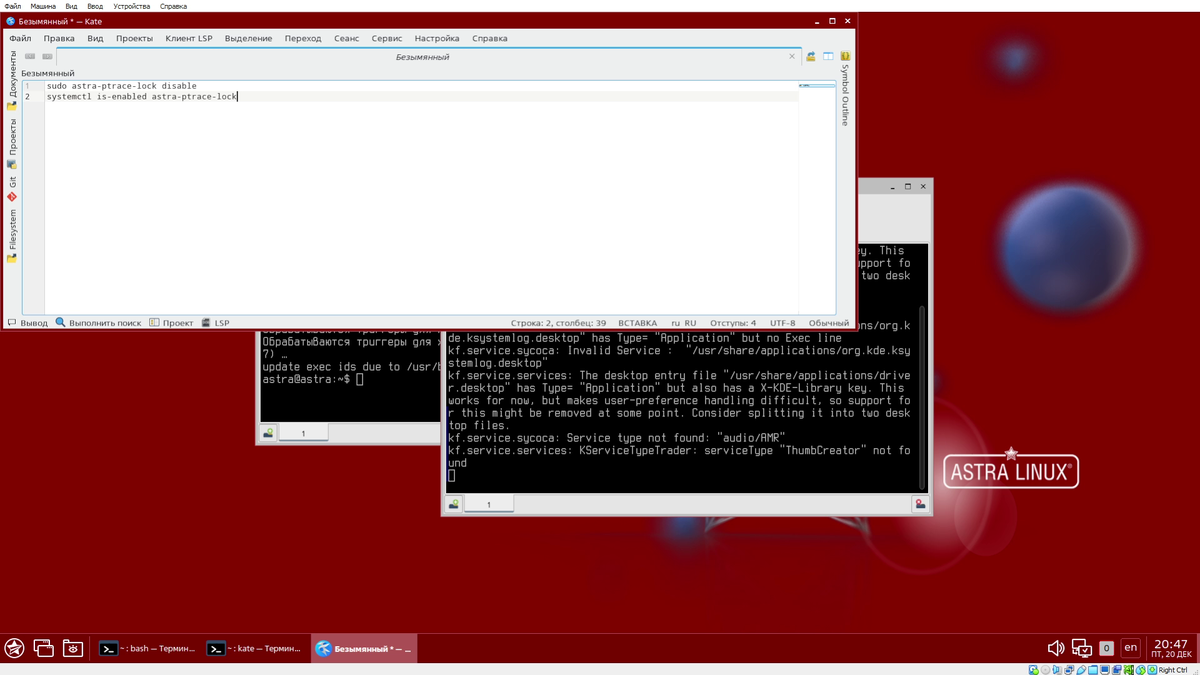1200x675 pixels.
Task: Select tab 1 in right terminal window
Action: tap(489, 505)
